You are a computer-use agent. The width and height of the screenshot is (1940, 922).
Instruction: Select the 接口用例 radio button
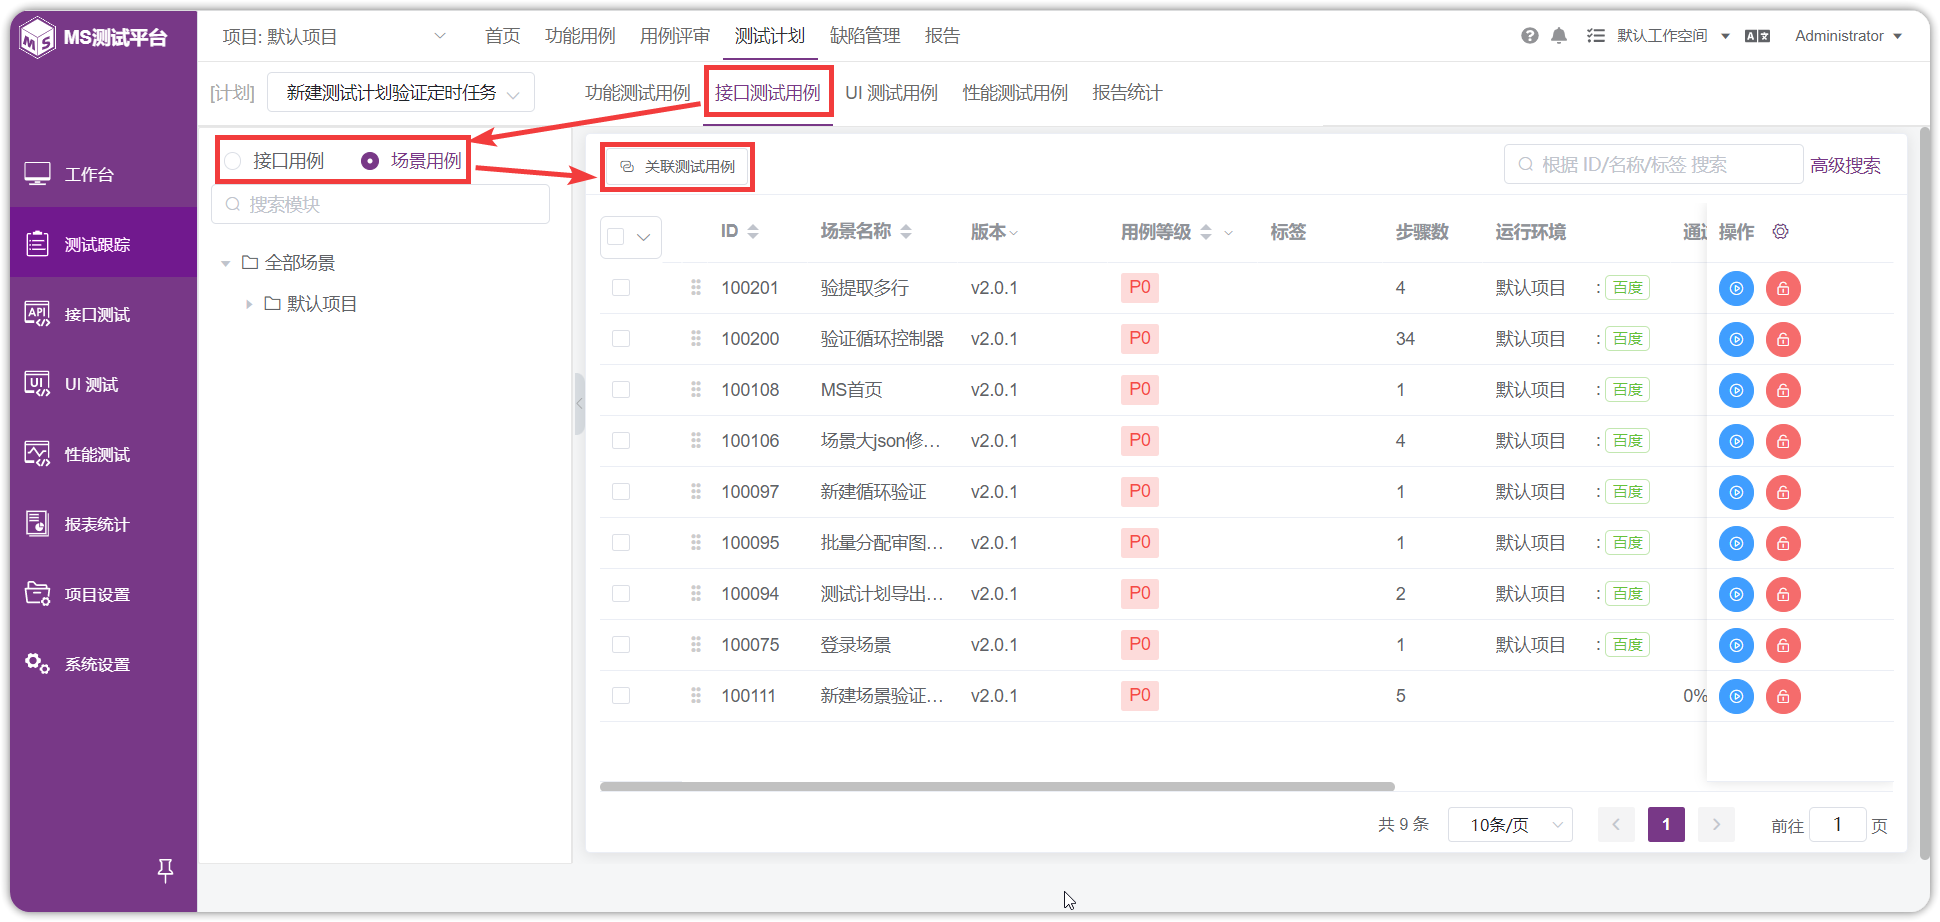point(233,161)
